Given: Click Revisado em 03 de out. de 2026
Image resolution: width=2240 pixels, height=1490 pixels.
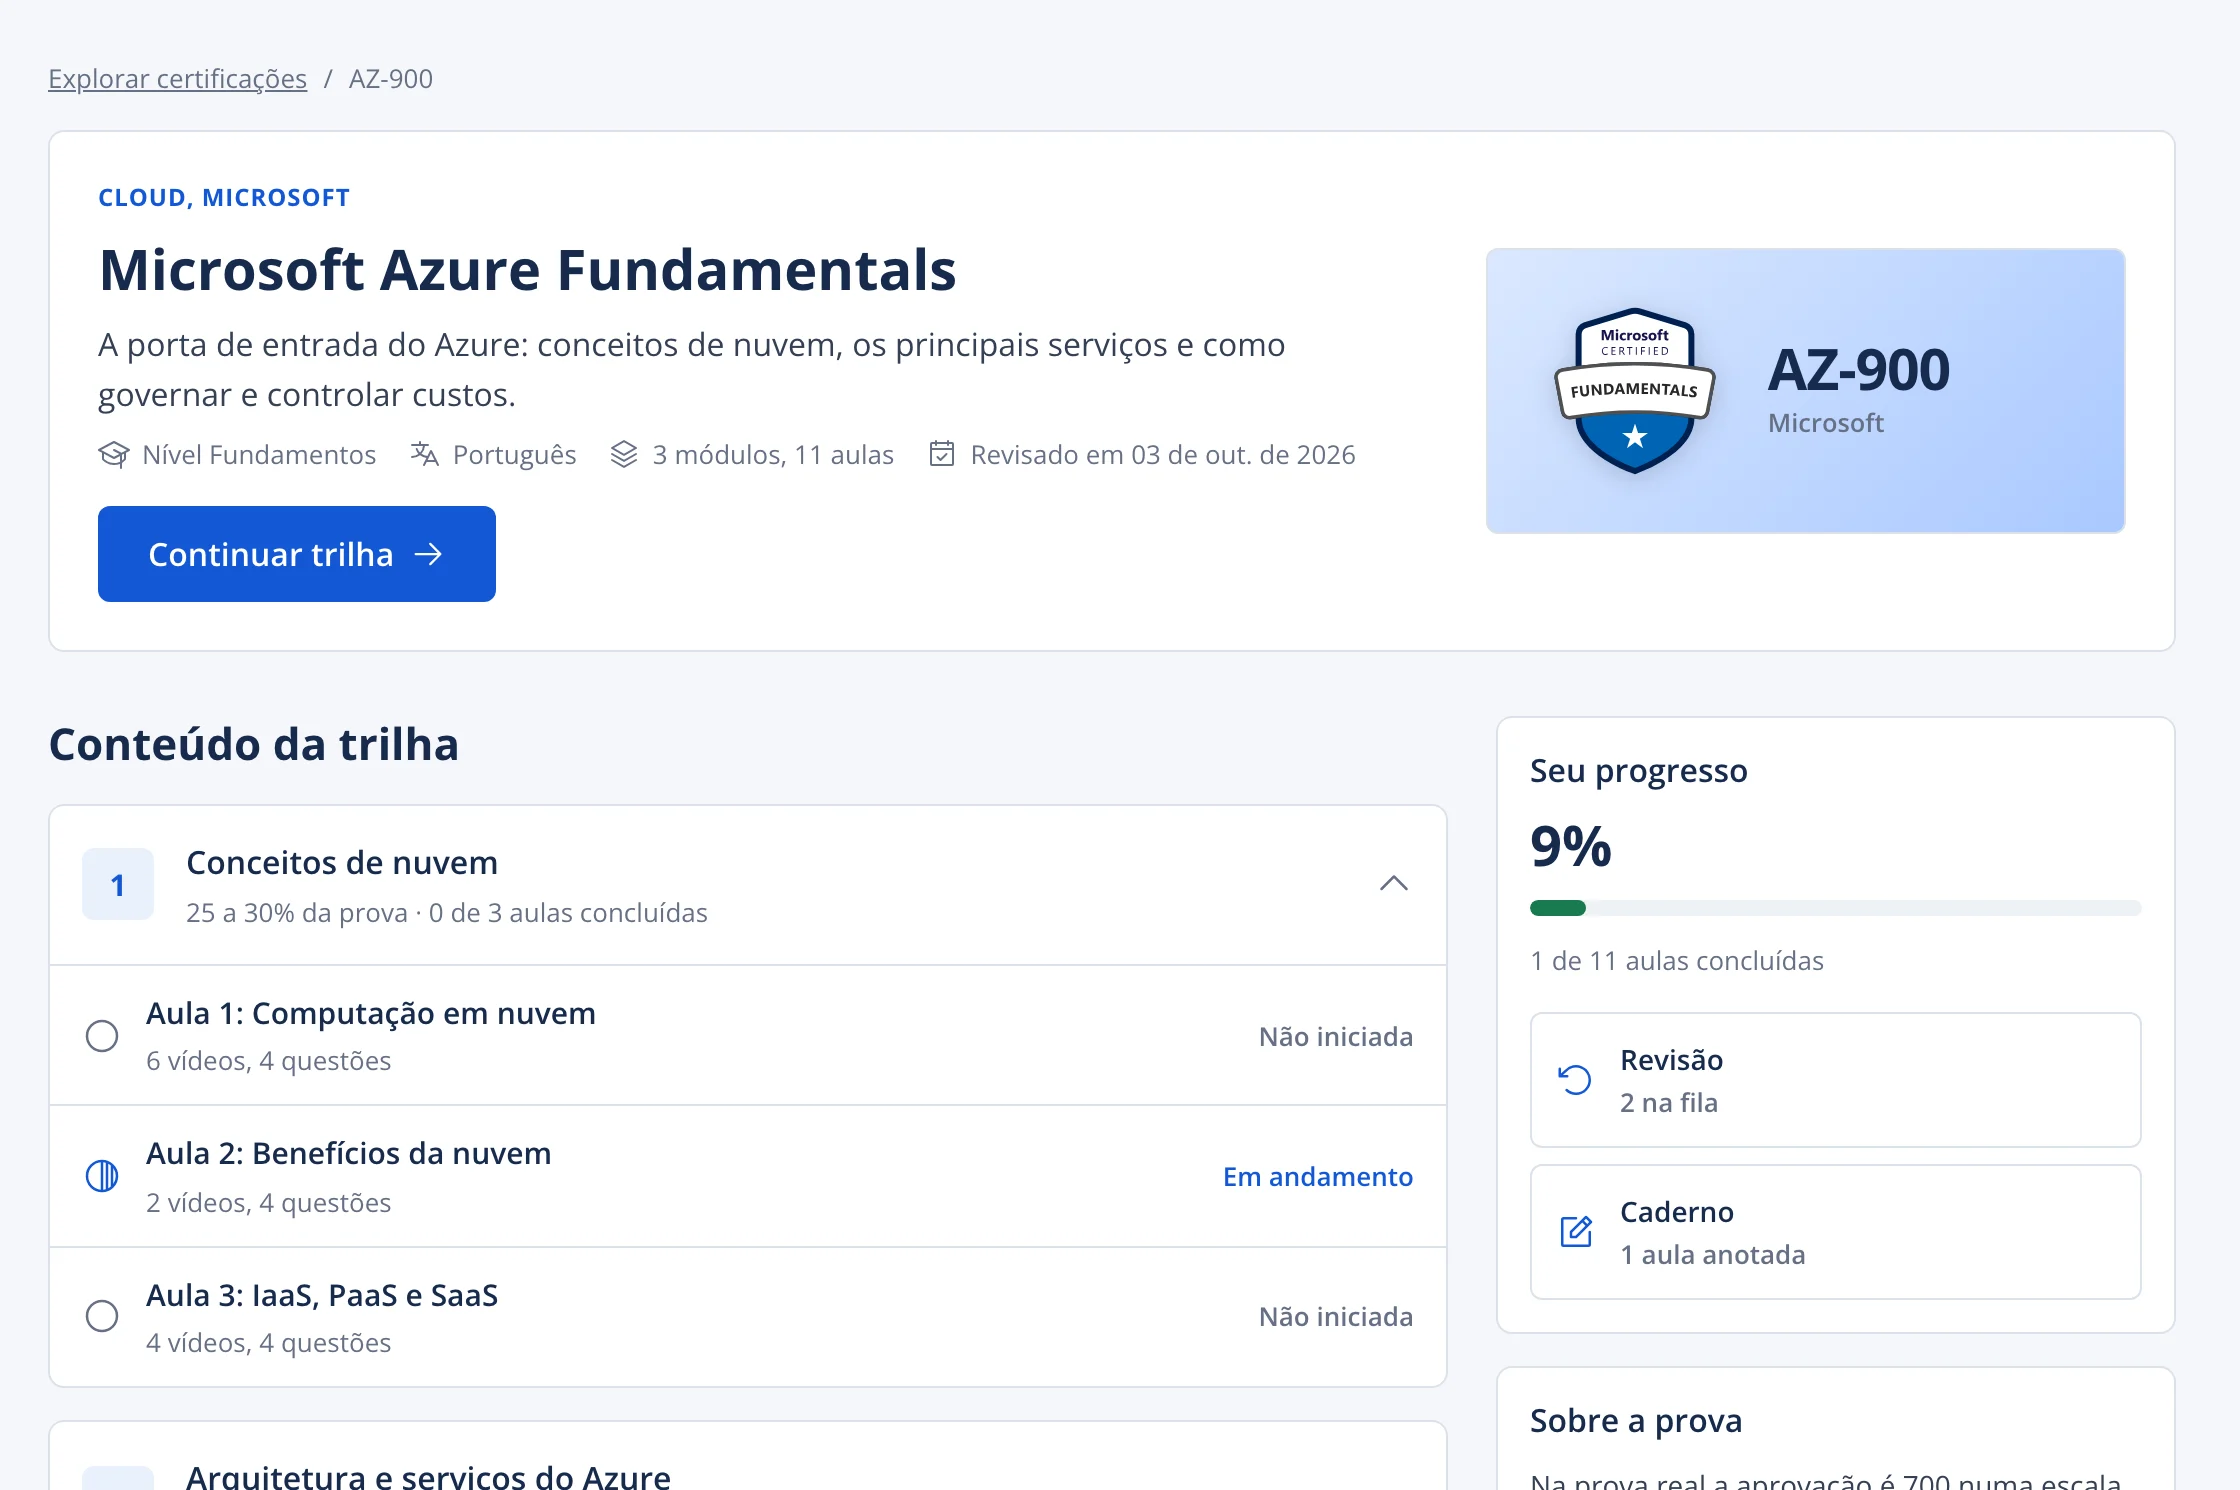Looking at the screenshot, I should click(1163, 455).
